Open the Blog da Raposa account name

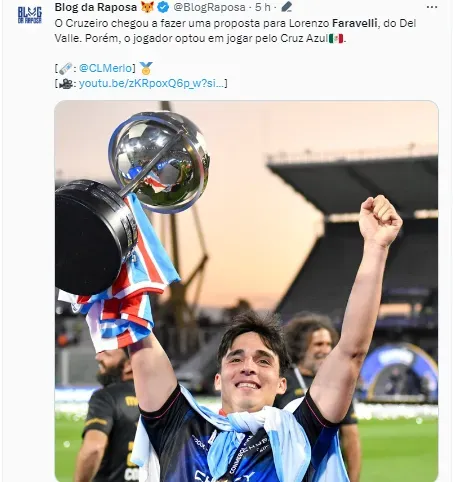(96, 7)
